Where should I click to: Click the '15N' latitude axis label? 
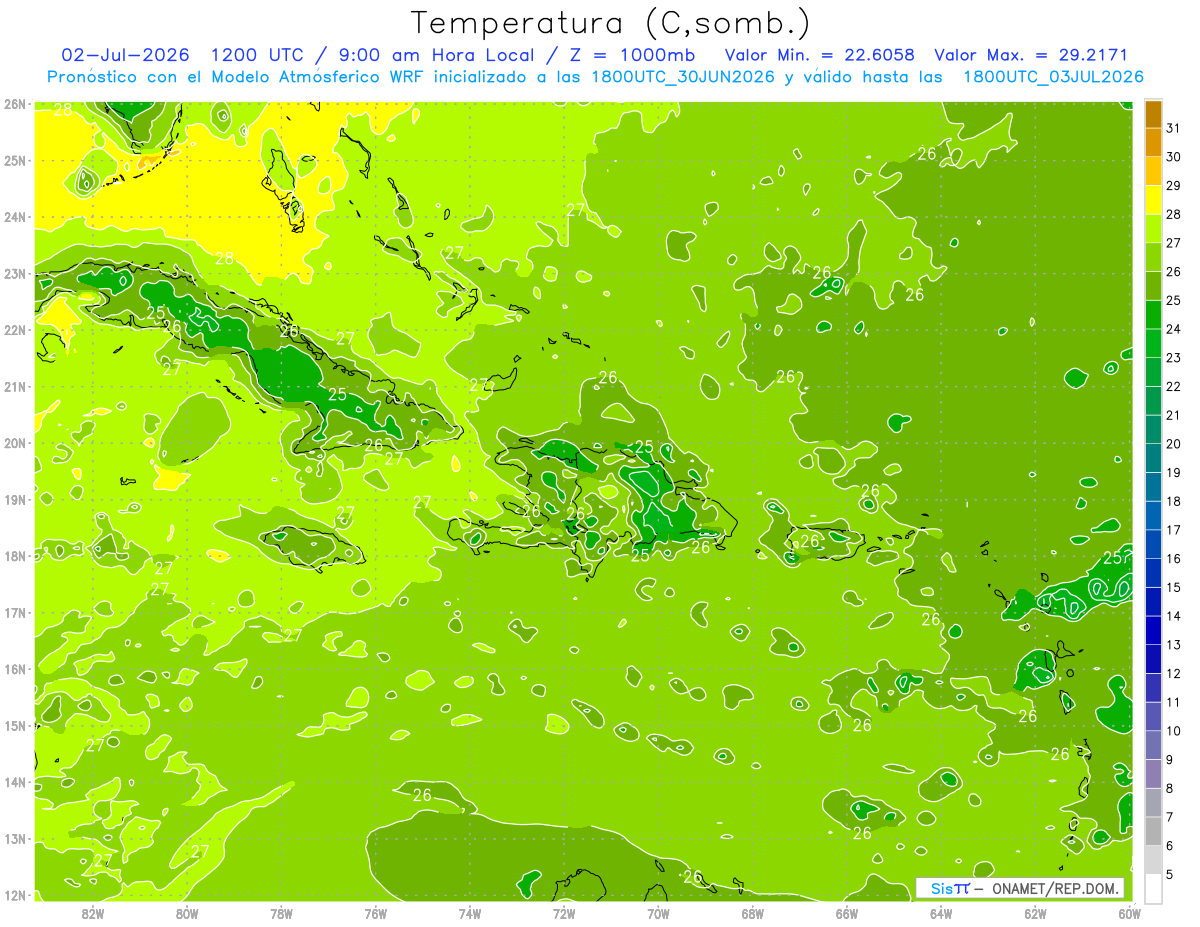tap(15, 726)
